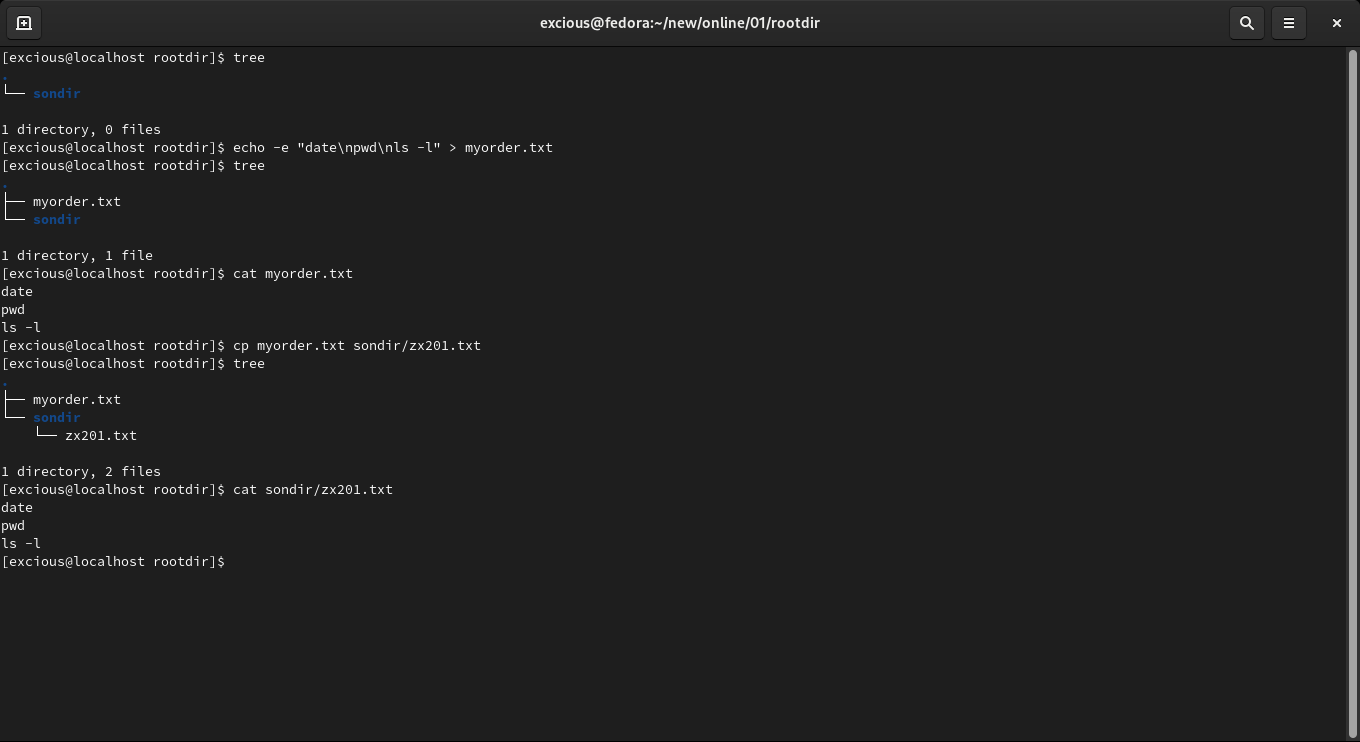
Task: Click the window title excious@fedora path
Action: [680, 22]
